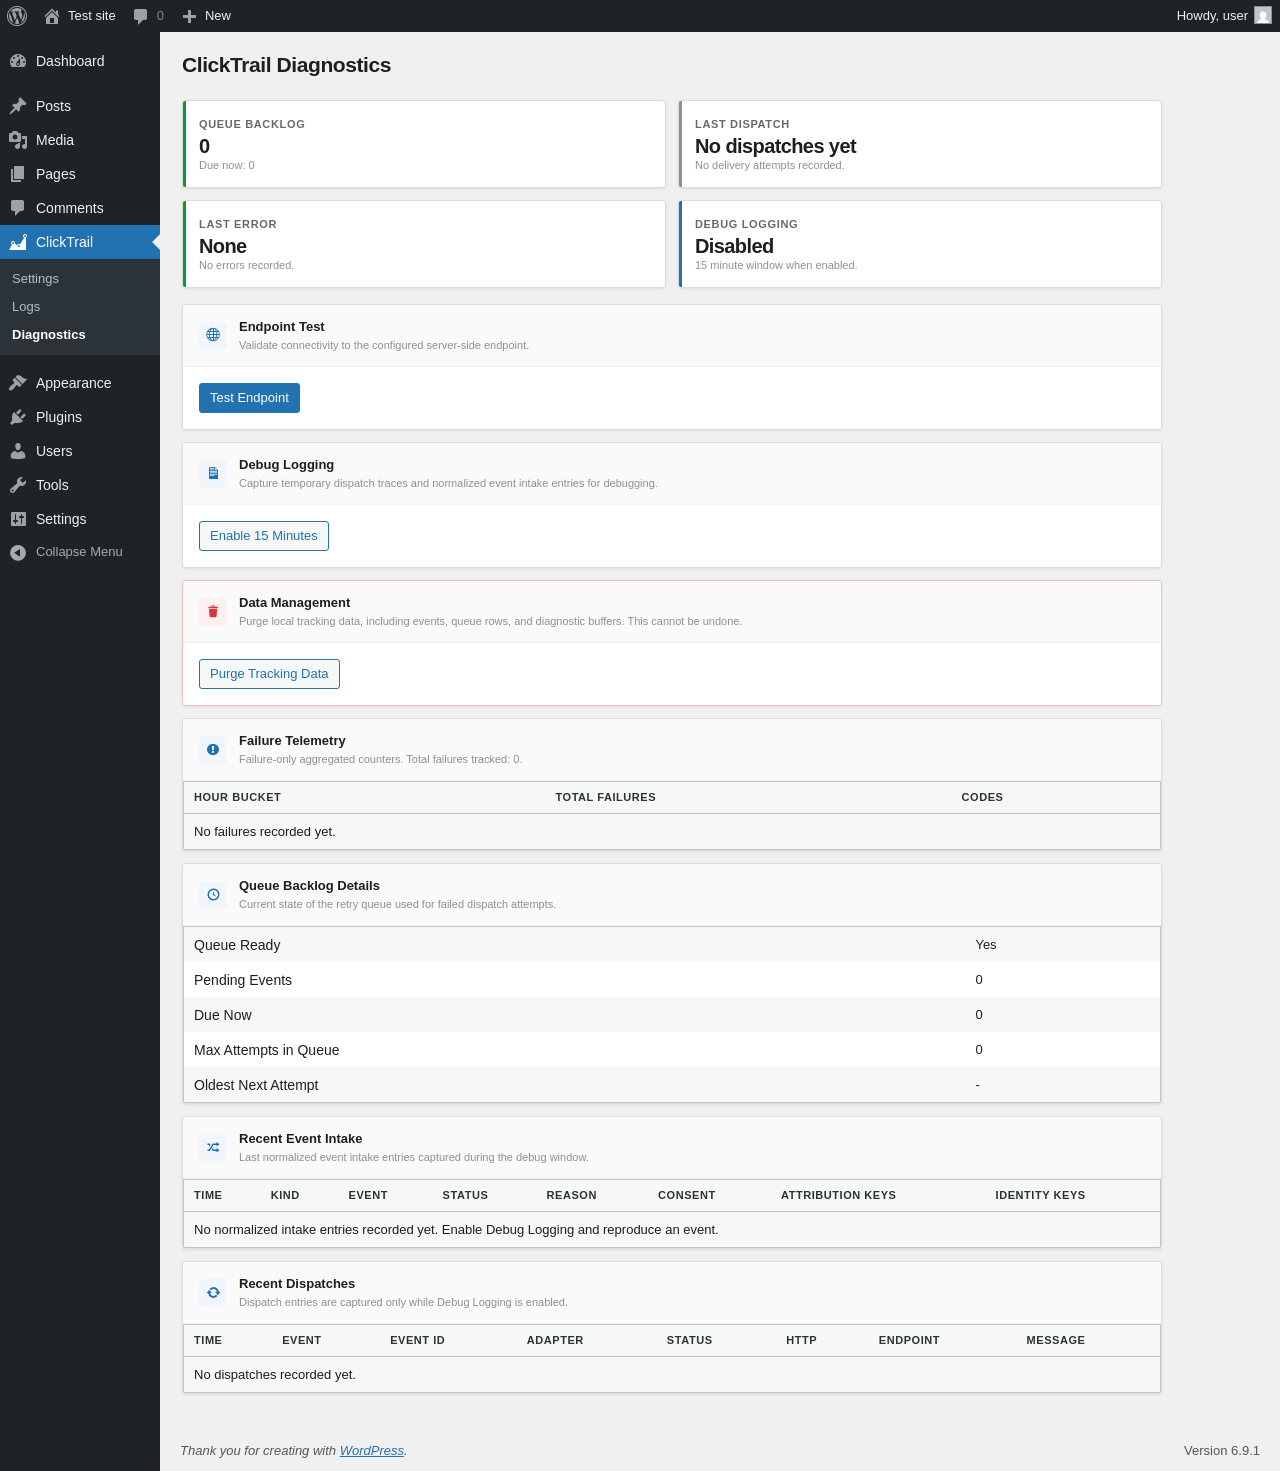Viewport: 1280px width, 1471px height.
Task: Click the user avatar in admin bar
Action: (x=1263, y=16)
